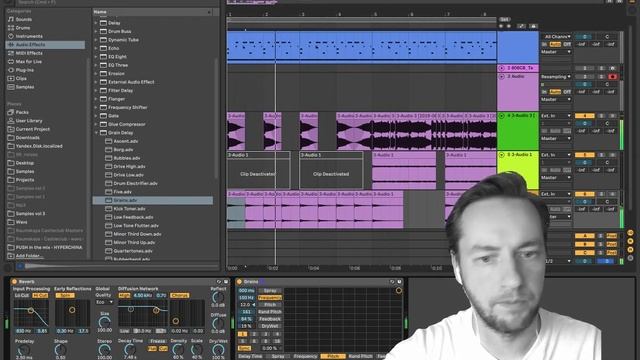Click the Set locator button
The height and width of the screenshot is (360, 640).
tap(504, 19)
